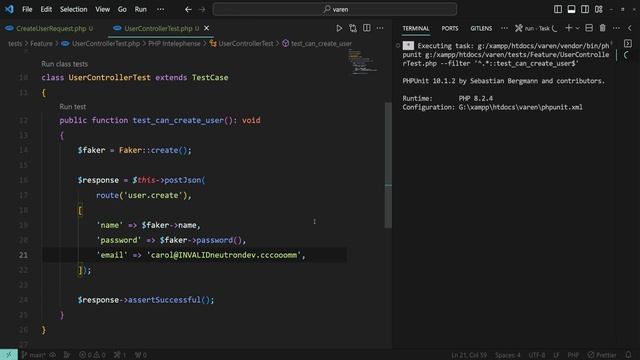
Task: Show more menu bar items ellipsis
Action: pyautogui.click(x=160, y=9)
